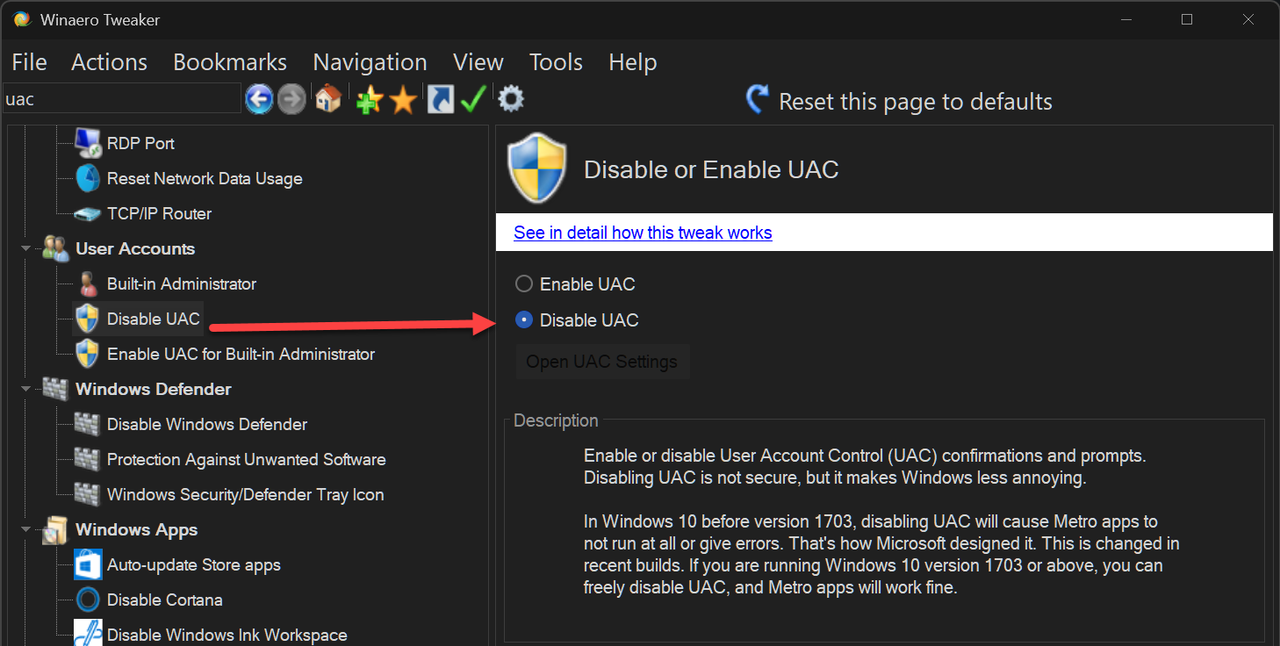
Task: Select Built-in Administrator label
Action: point(182,284)
